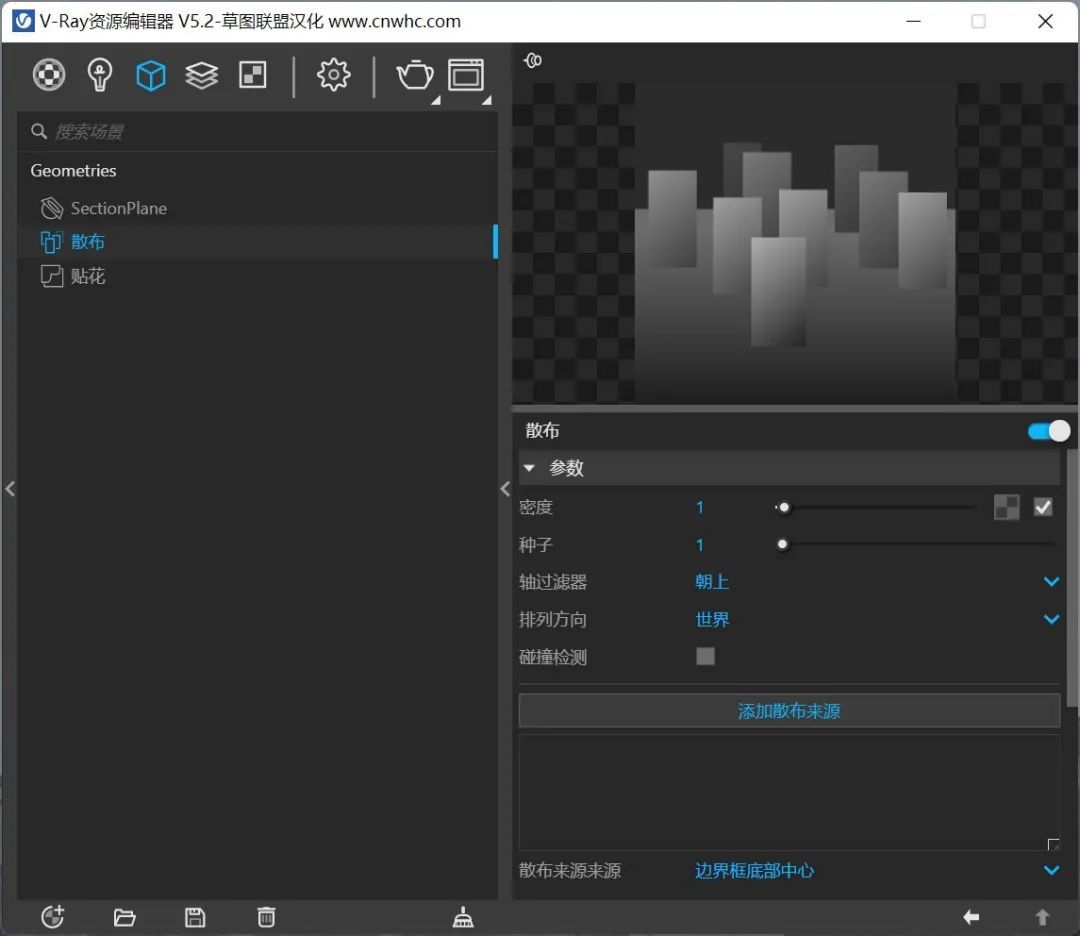Select the Geometry cube icon
The image size is (1080, 936).
151,75
